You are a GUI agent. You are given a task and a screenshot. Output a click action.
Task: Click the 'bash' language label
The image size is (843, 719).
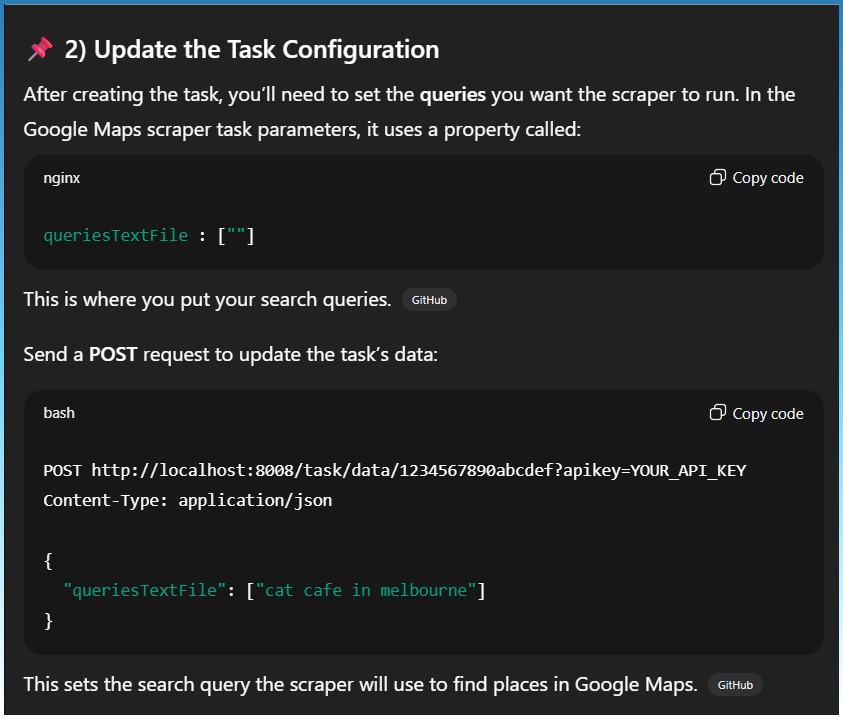59,413
